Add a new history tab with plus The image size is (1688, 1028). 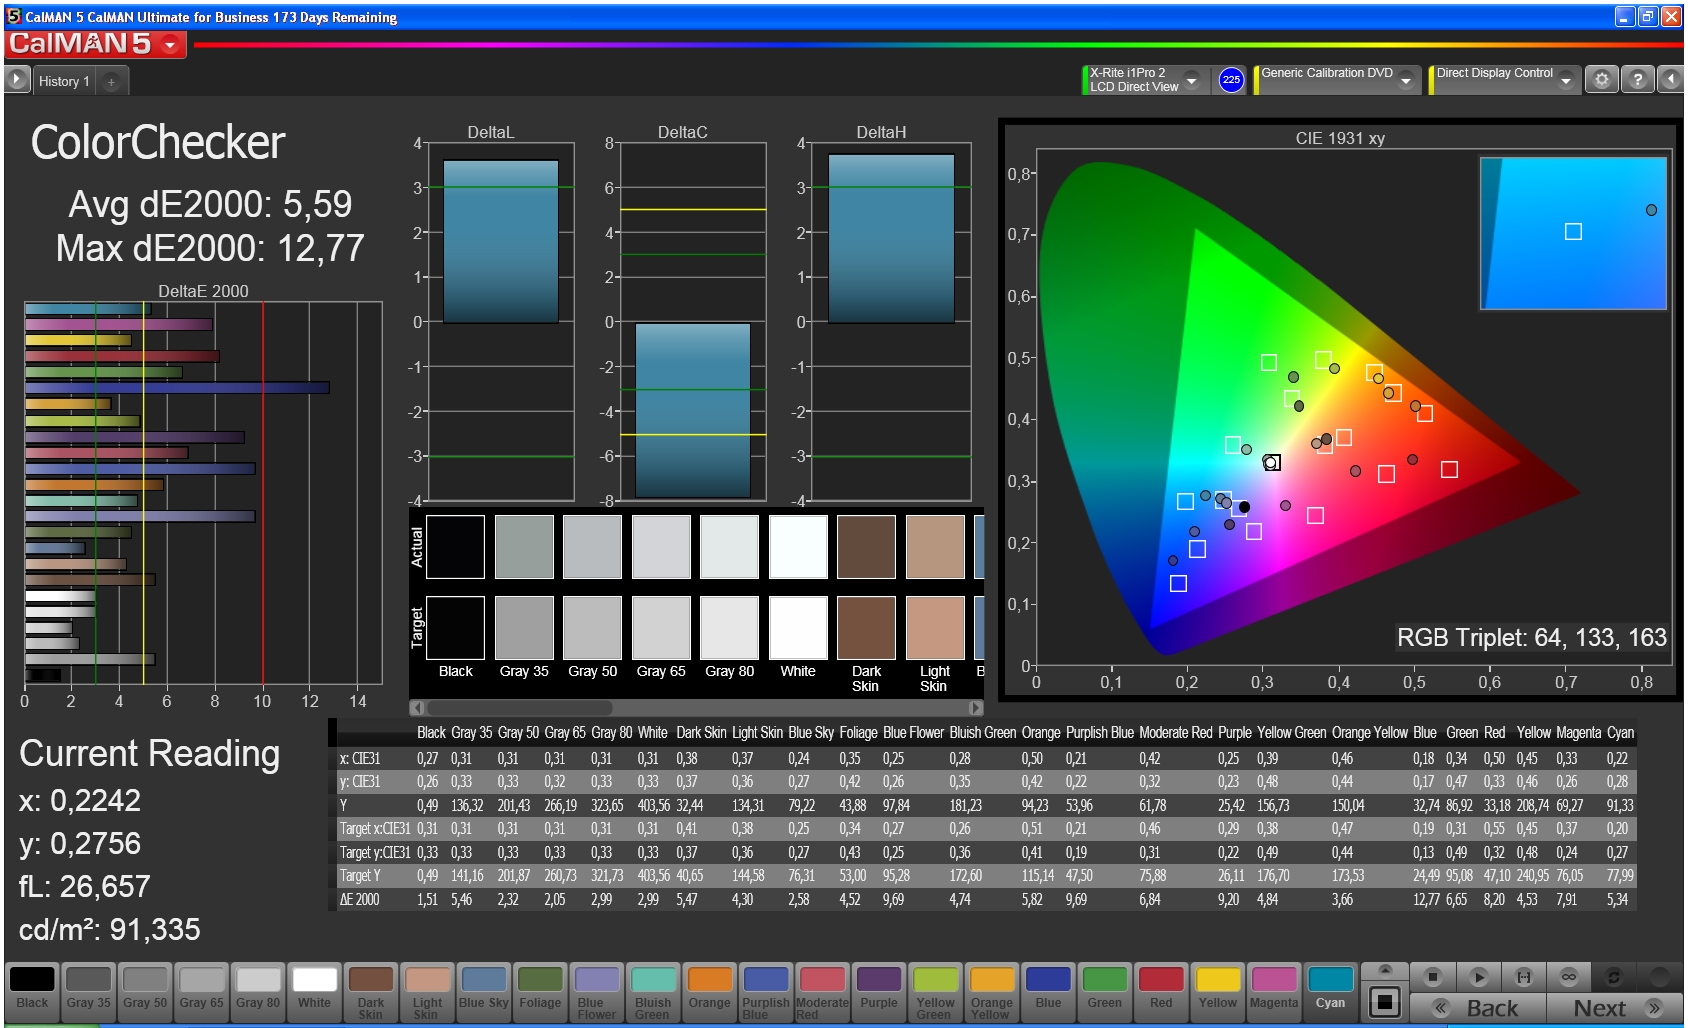(111, 82)
